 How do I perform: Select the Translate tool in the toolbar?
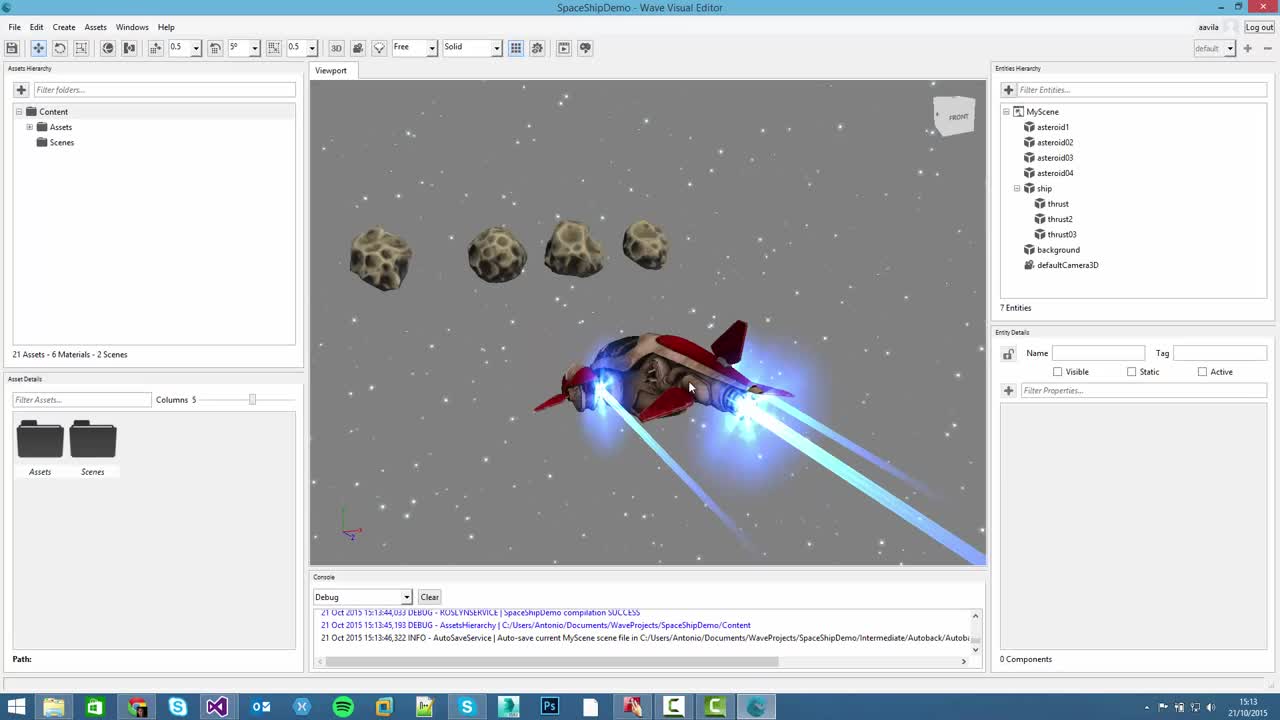tap(38, 47)
